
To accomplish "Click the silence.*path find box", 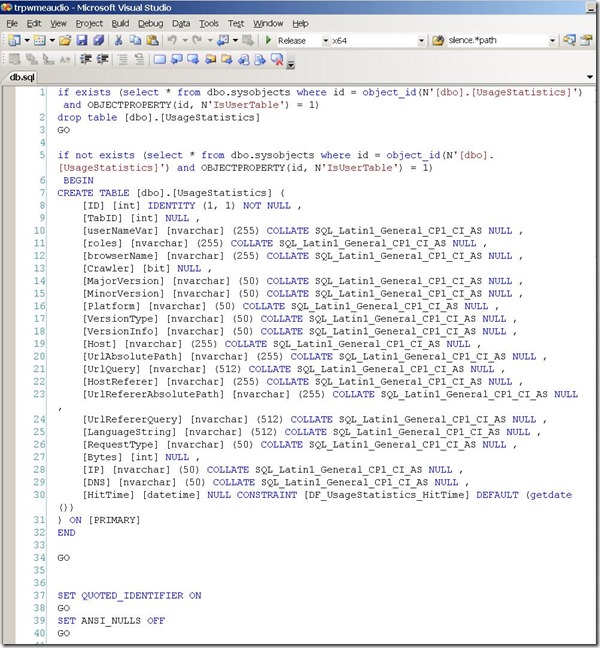I will pyautogui.click(x=498, y=40).
